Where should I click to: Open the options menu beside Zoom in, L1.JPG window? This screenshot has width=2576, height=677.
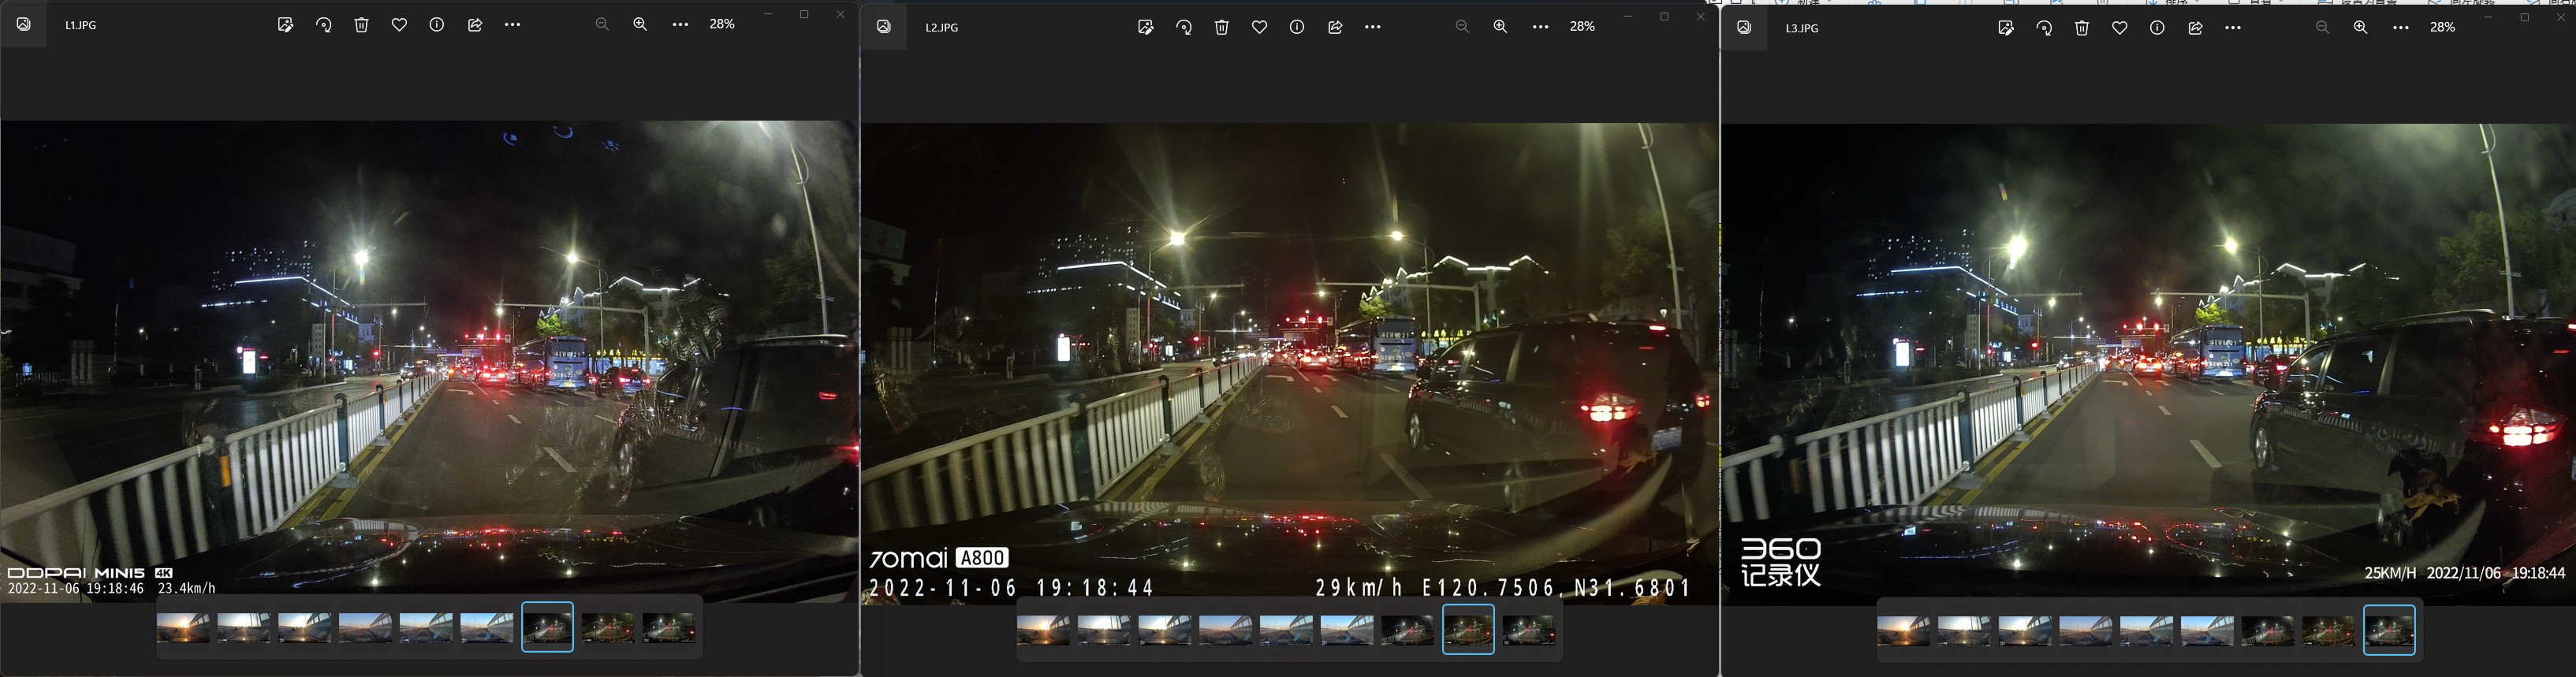(680, 24)
